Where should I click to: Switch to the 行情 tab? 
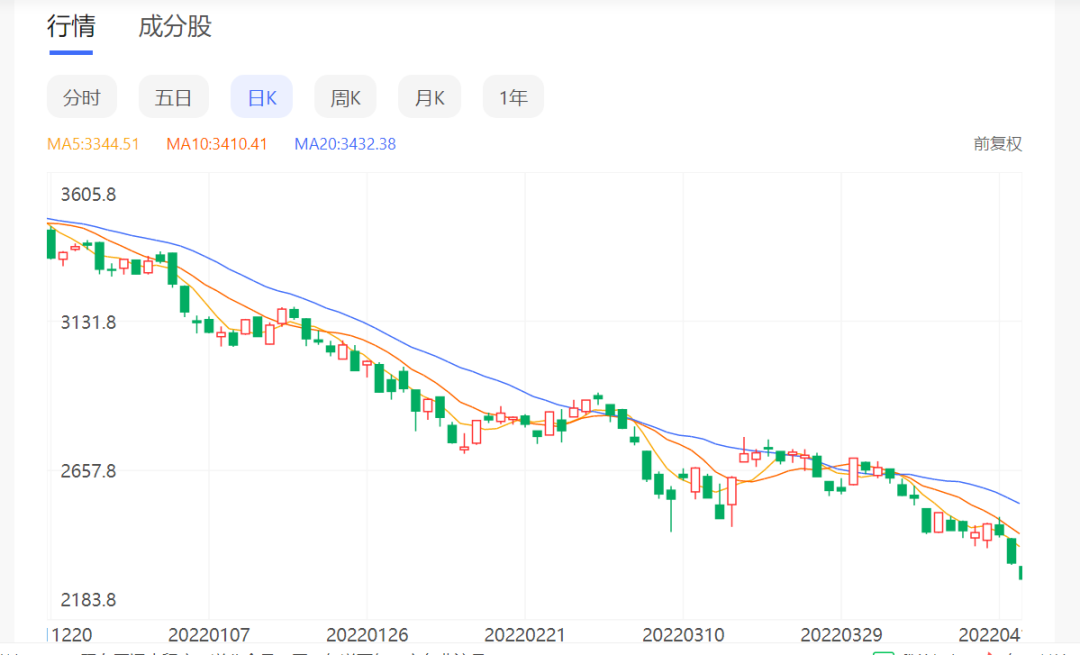(70, 27)
